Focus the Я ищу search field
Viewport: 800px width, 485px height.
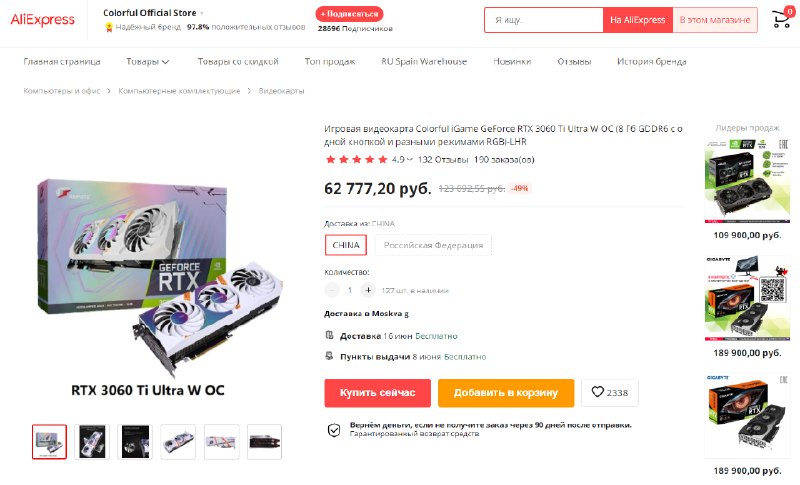(544, 20)
